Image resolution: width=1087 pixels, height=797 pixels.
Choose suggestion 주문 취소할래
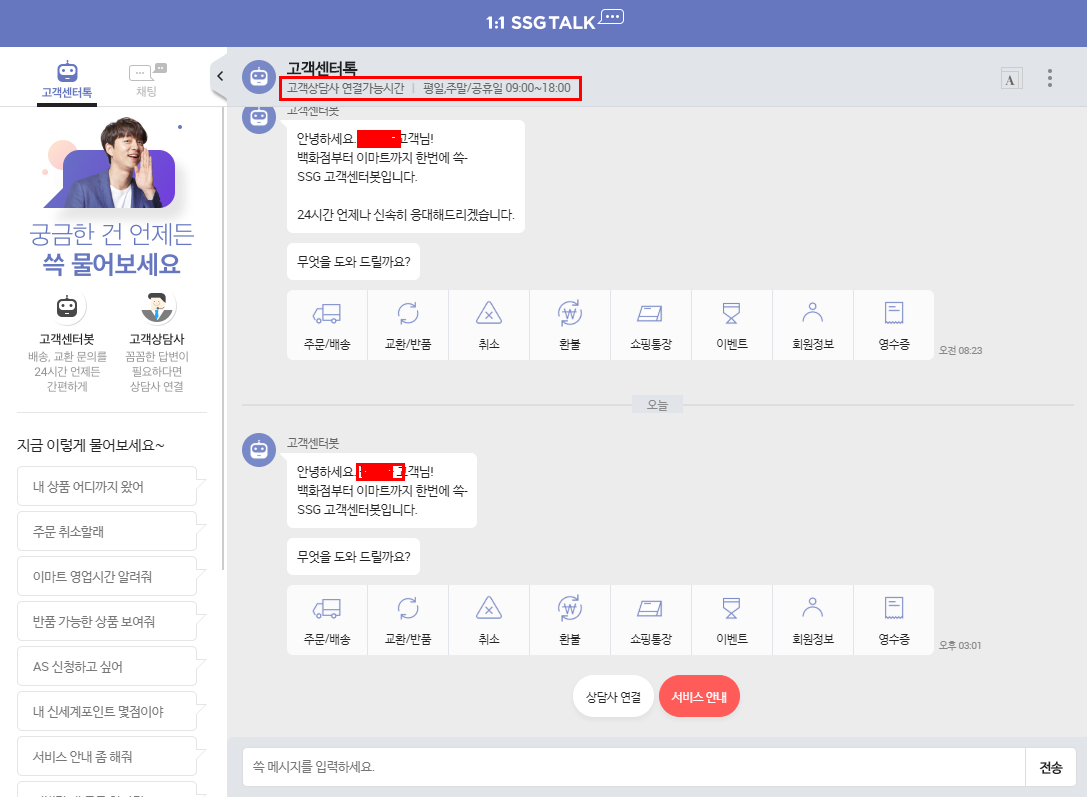(x=107, y=532)
